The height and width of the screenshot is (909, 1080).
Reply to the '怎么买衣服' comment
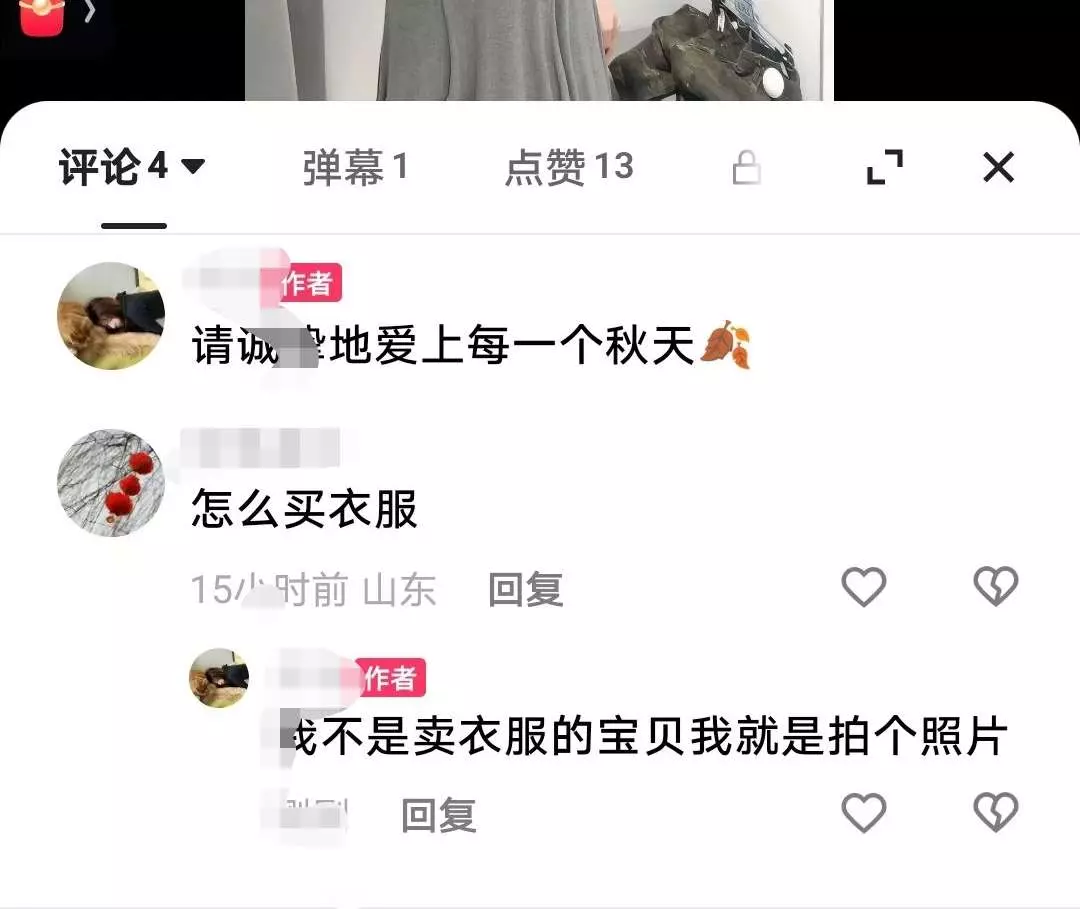coord(526,590)
